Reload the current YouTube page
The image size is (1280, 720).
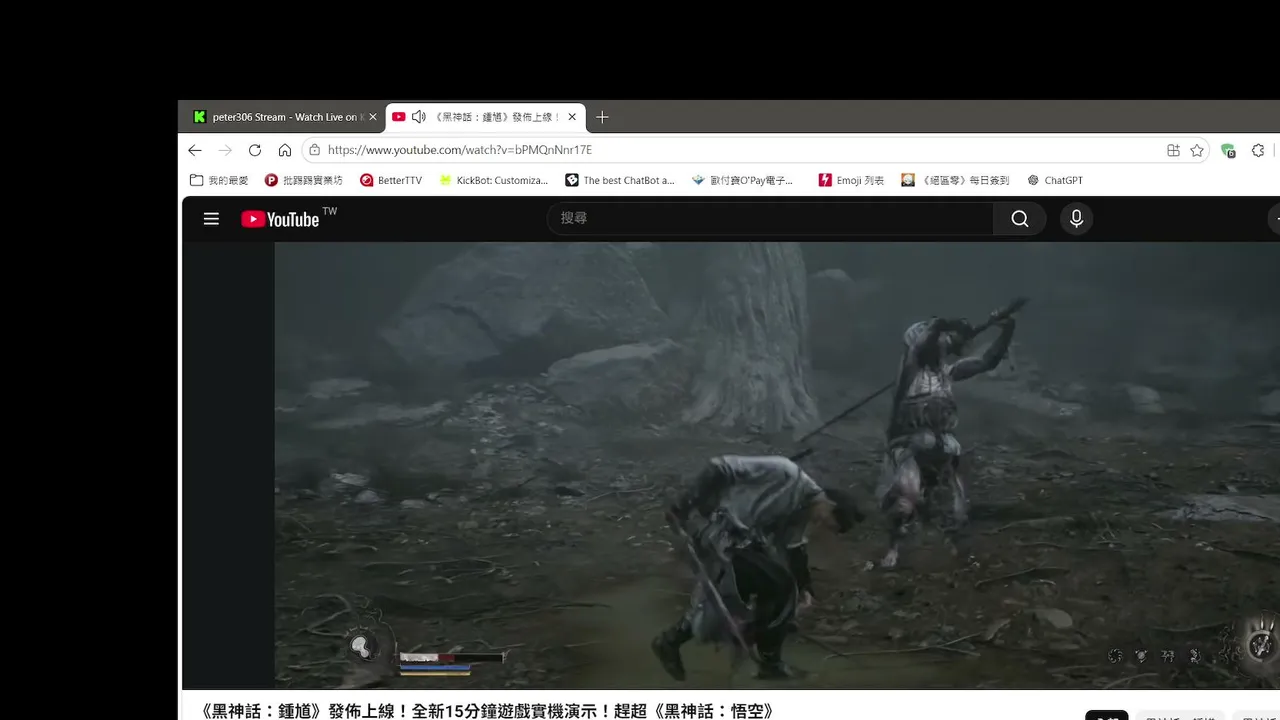point(255,150)
